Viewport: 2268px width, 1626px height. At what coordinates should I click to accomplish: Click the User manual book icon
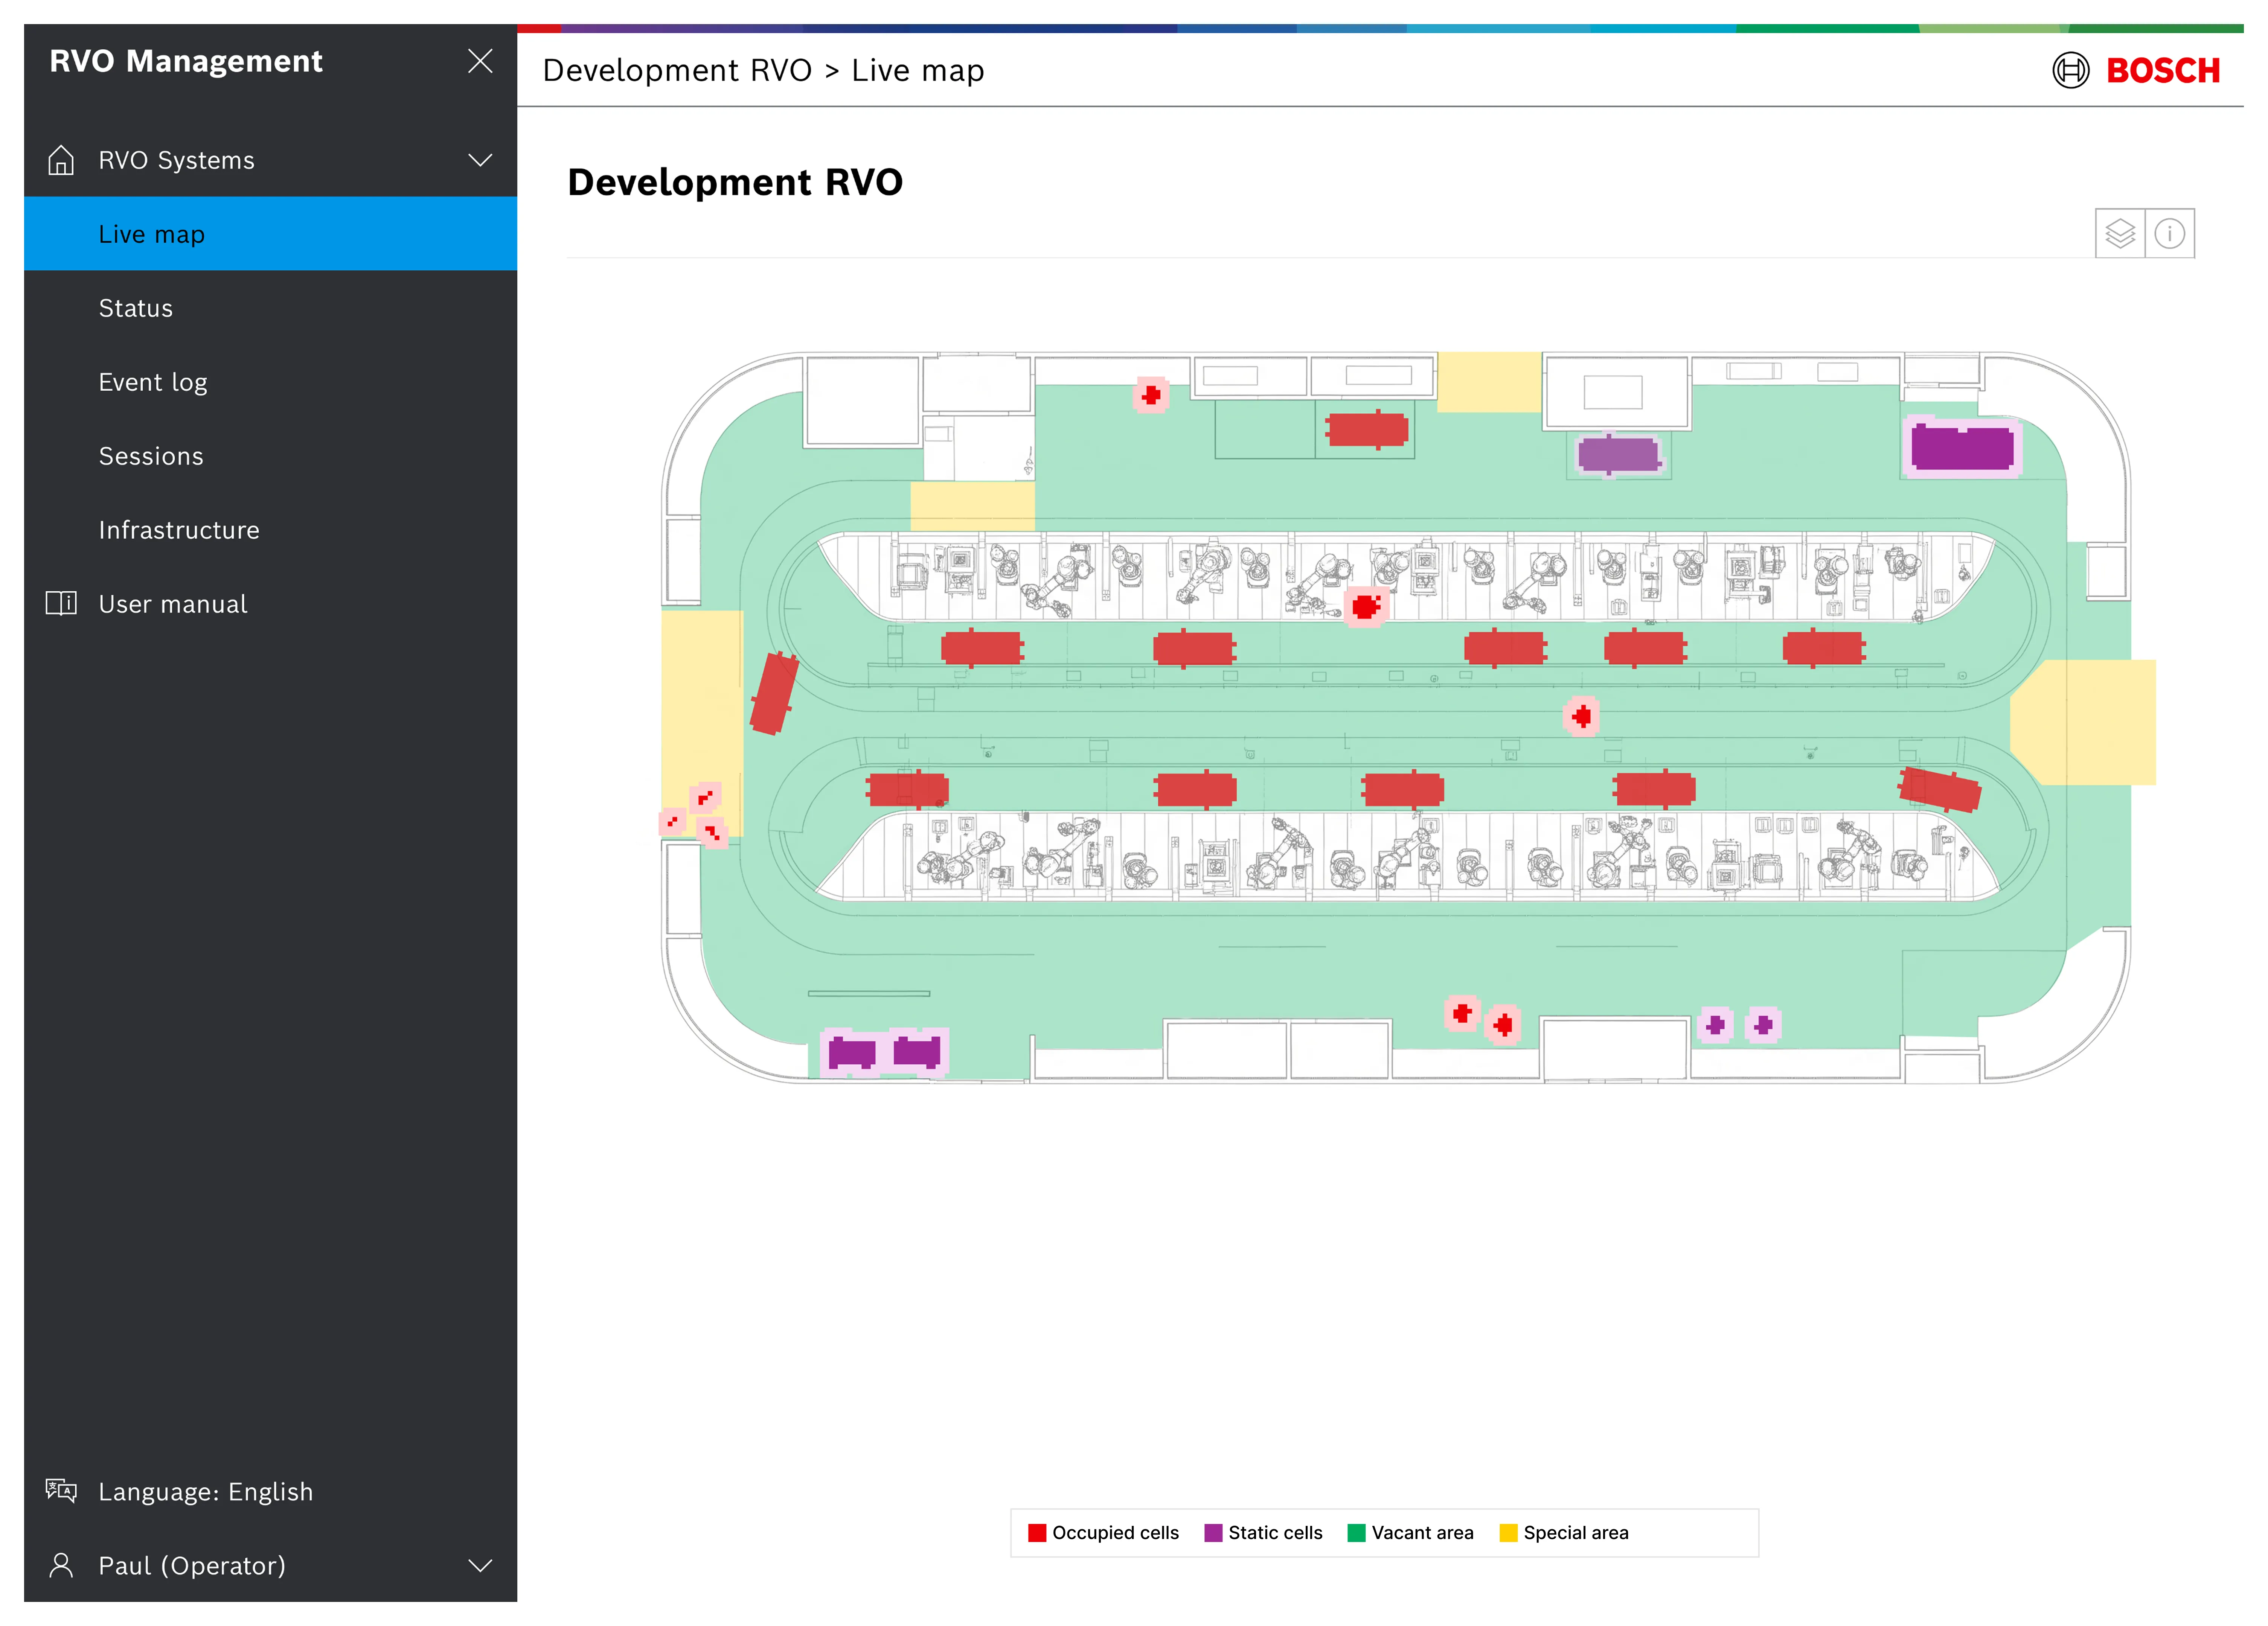click(x=61, y=603)
